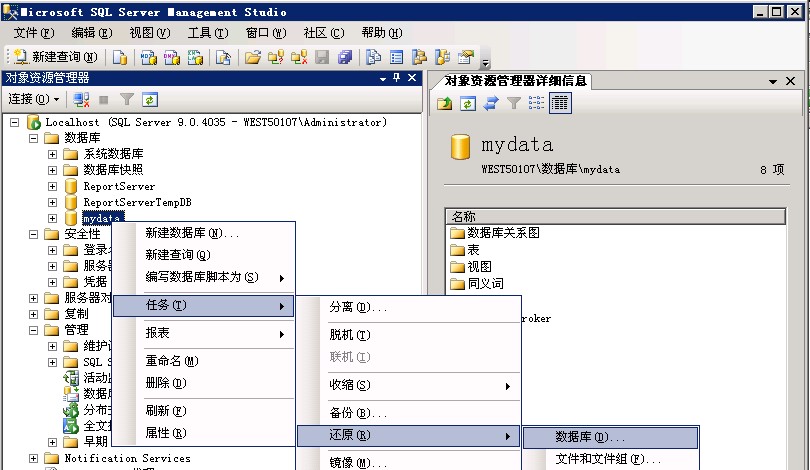Select the Details report view icon
Viewport: 810px width, 470px height.
pos(559,103)
